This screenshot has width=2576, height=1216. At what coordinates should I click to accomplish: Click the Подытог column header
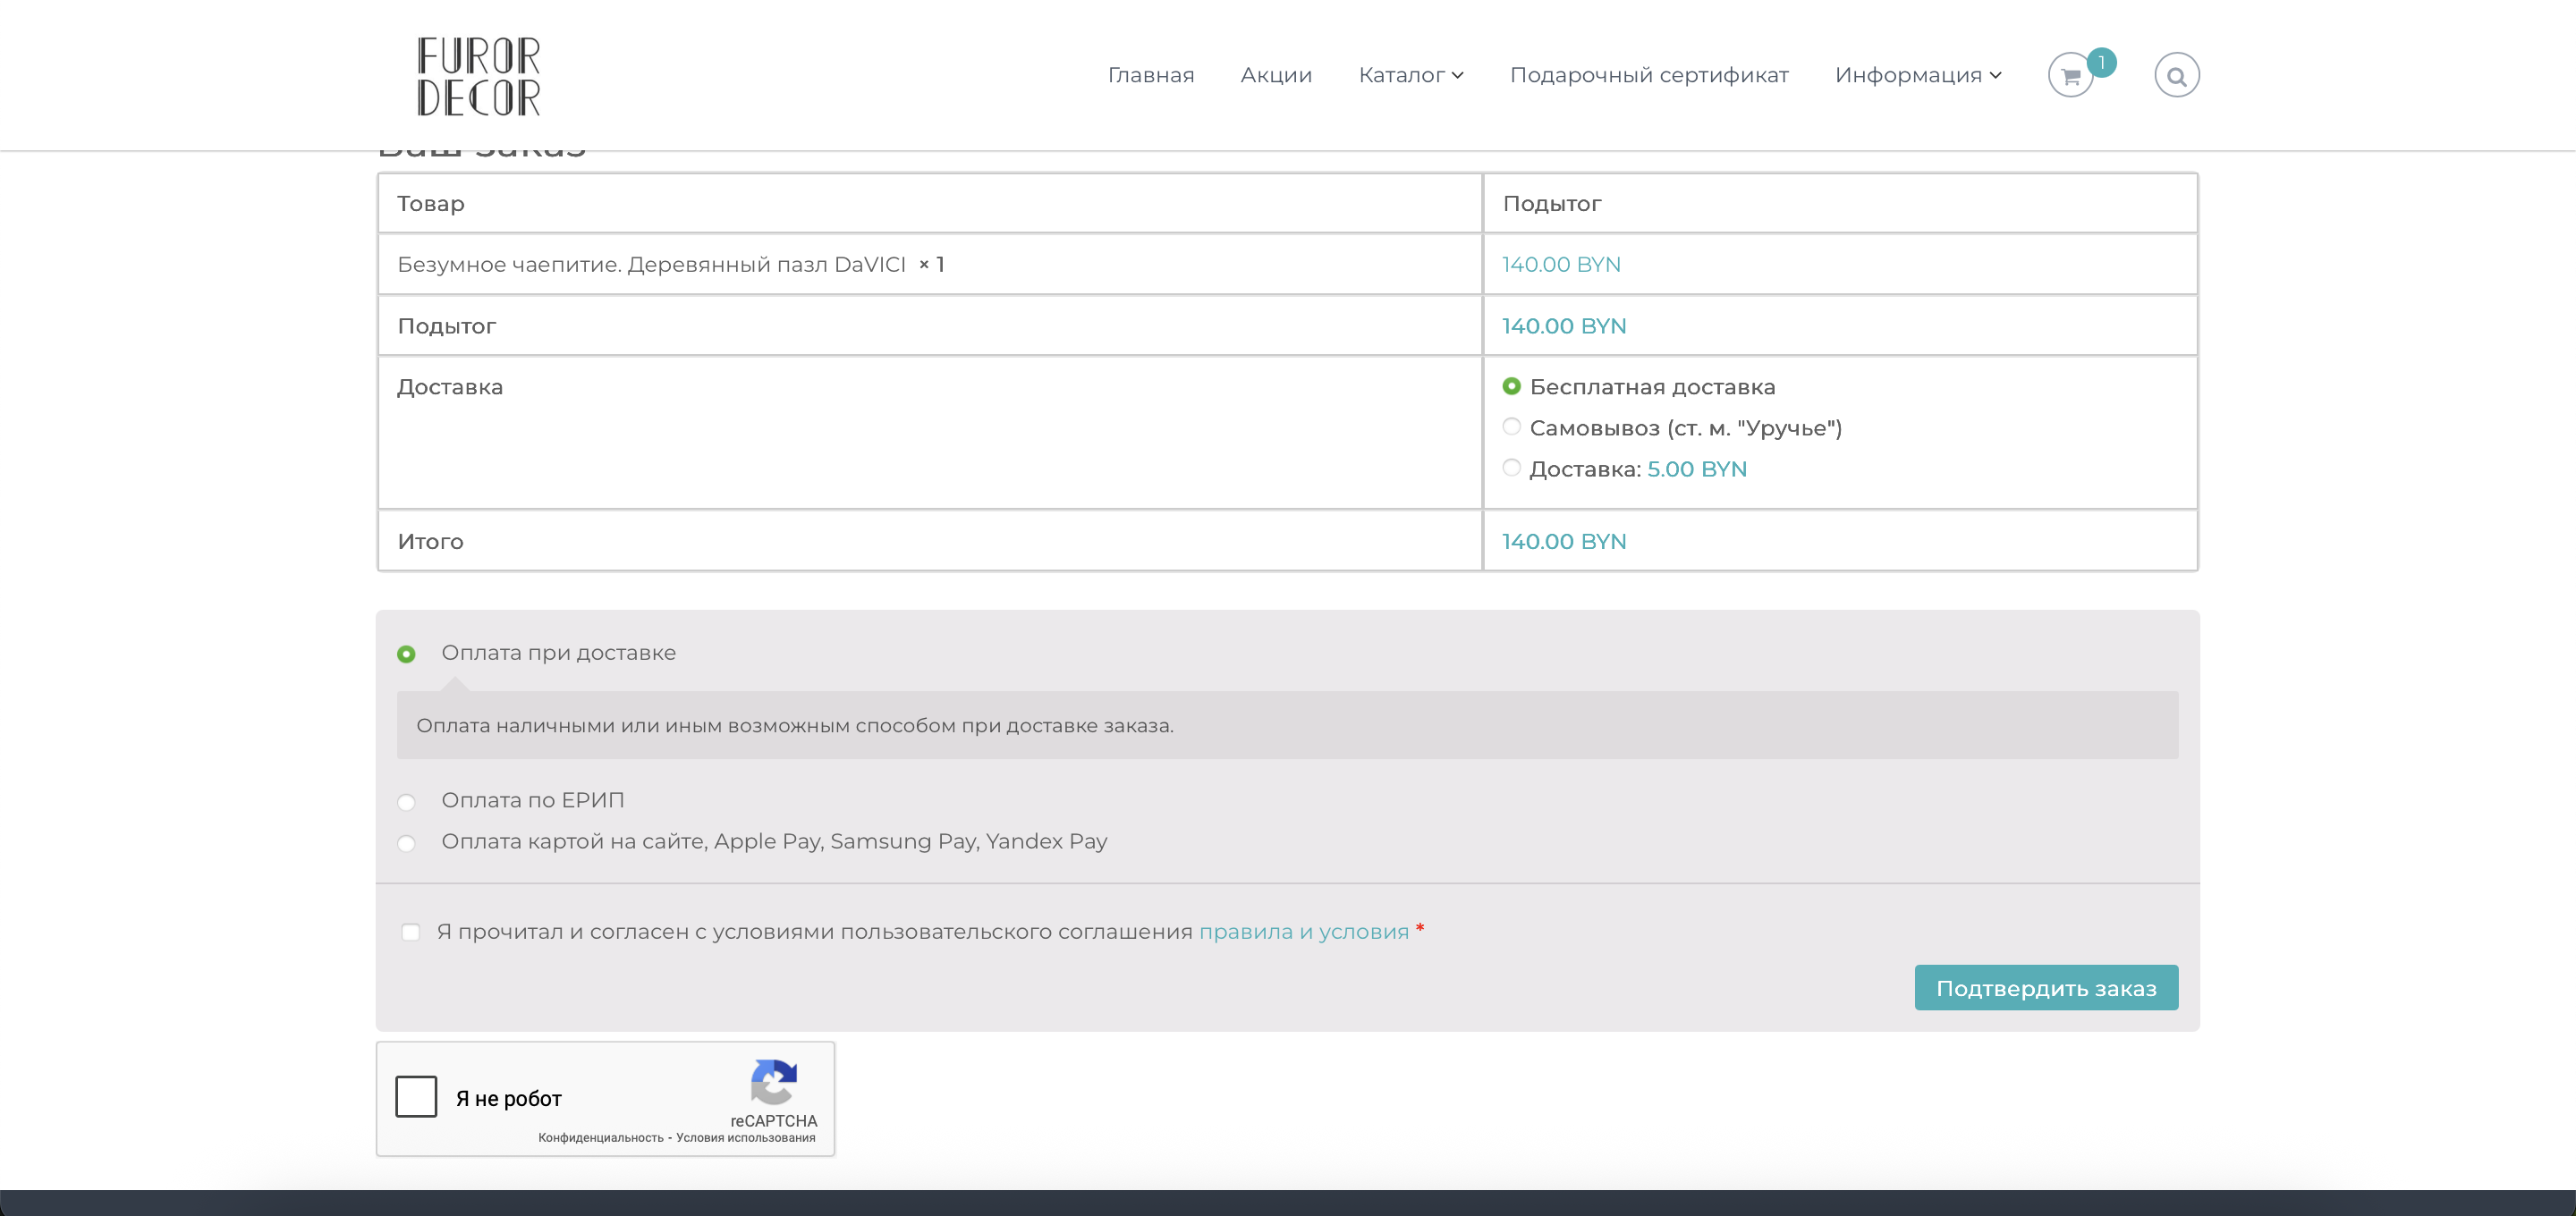1552,203
